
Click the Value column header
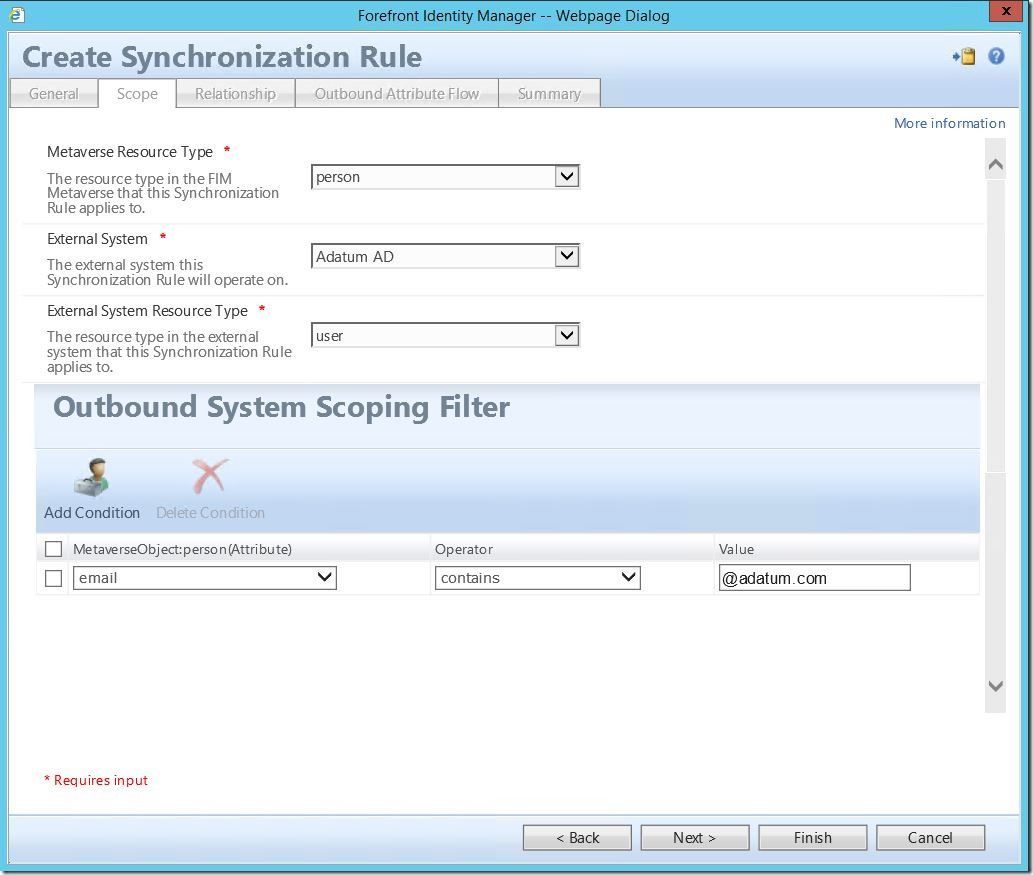[x=736, y=549]
